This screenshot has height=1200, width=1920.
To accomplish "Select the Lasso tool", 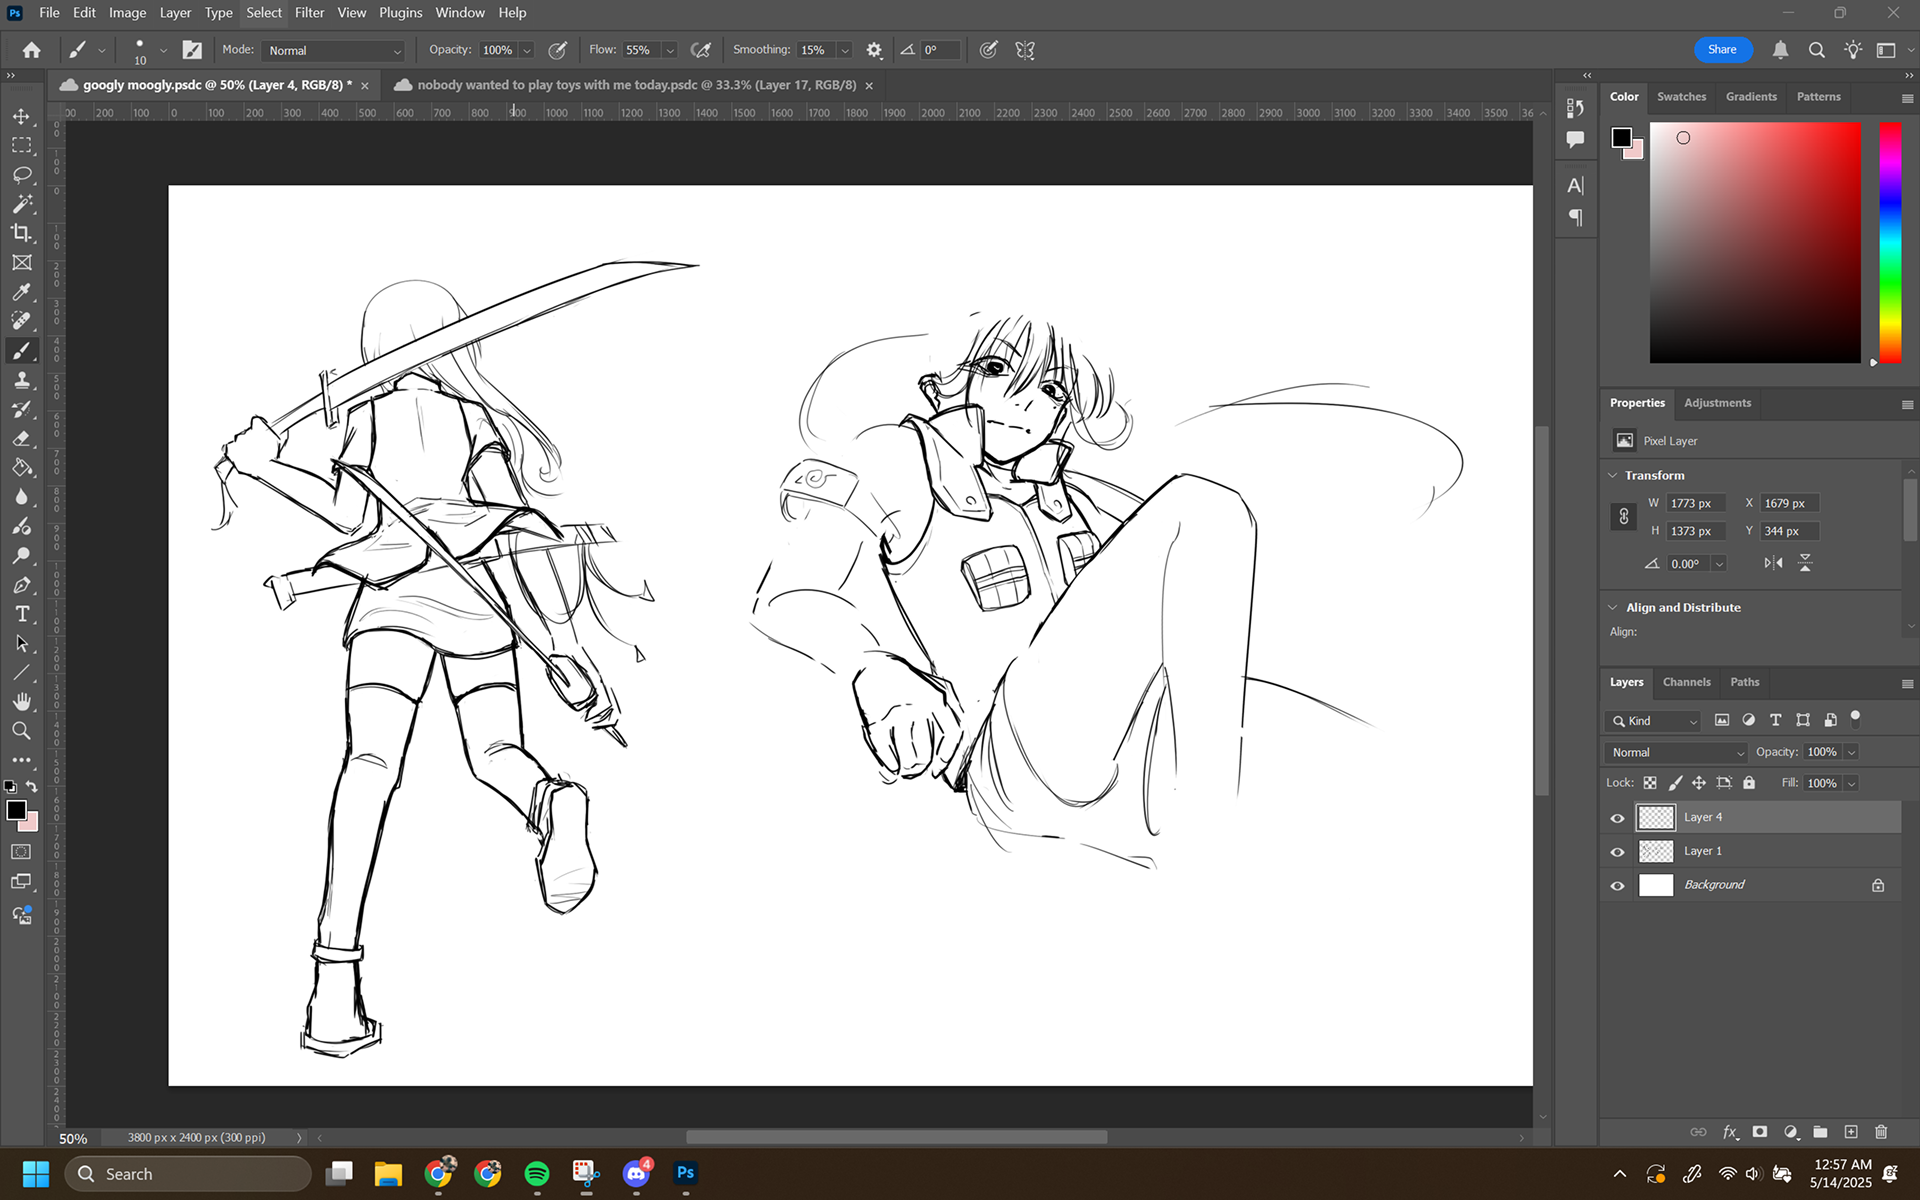I will coord(22,175).
